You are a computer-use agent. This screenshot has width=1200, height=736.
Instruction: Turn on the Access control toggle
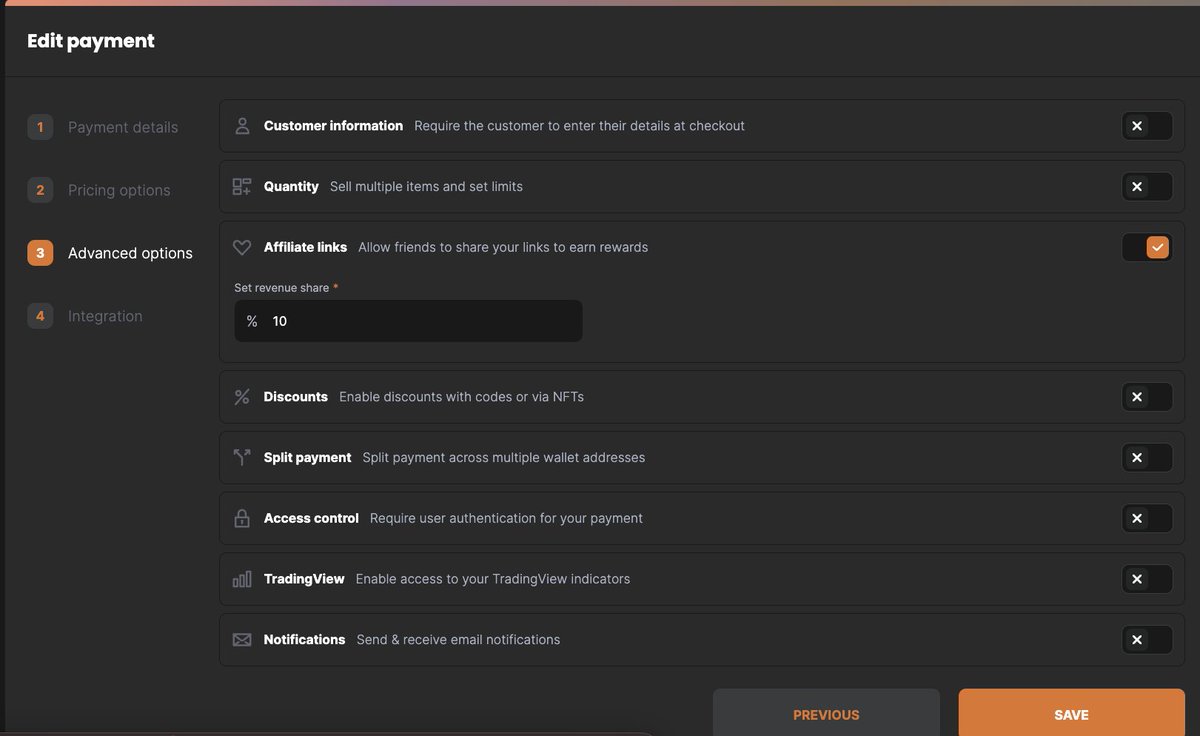point(1147,518)
